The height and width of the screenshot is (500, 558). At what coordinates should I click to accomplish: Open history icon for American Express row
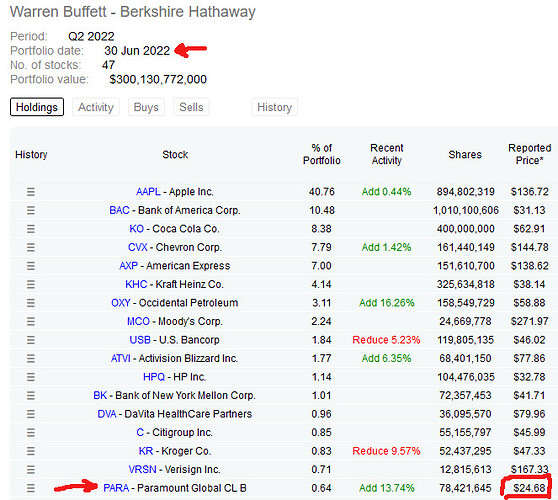pyautogui.click(x=31, y=266)
